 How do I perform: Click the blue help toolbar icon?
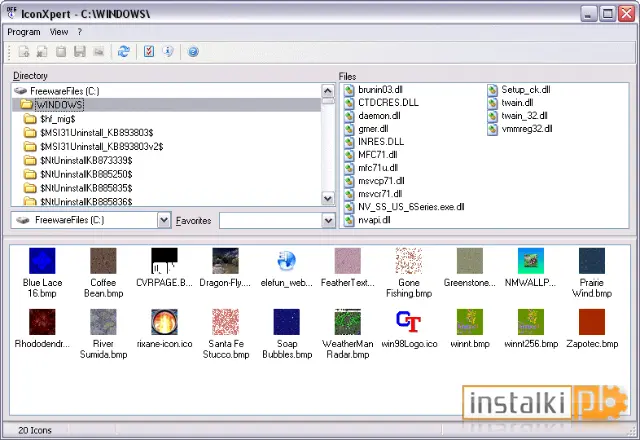193,51
